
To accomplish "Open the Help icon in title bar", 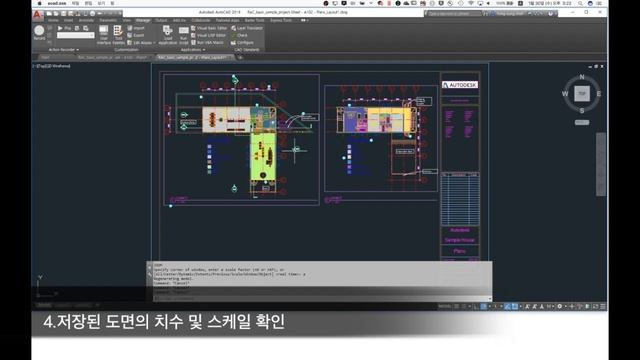I will [550, 13].
